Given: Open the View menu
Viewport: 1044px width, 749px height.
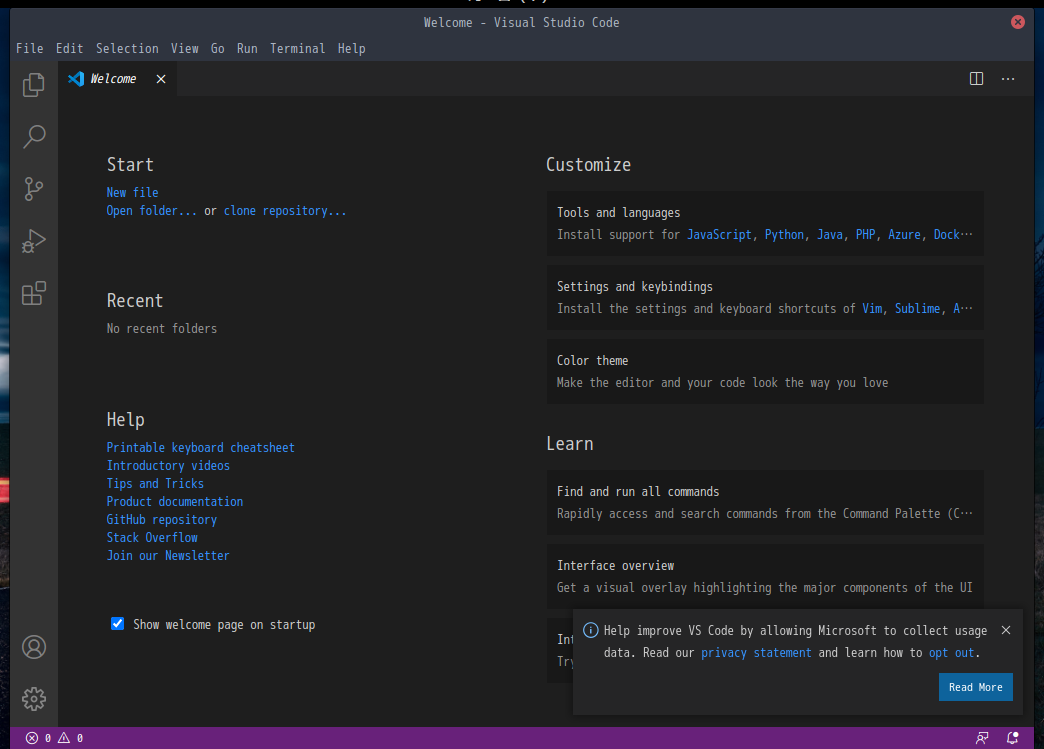Looking at the screenshot, I should pos(184,49).
